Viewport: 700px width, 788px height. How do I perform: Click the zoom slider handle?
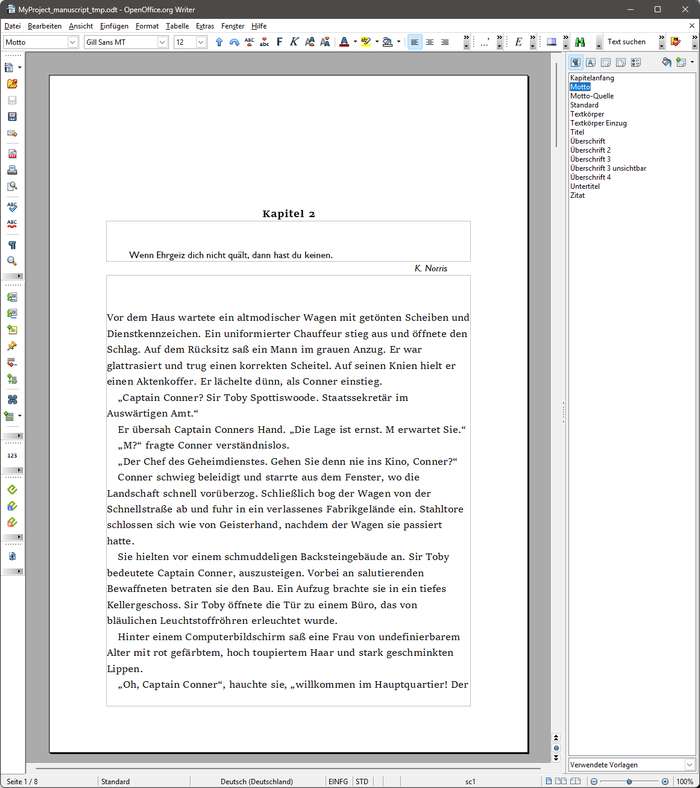[629, 781]
